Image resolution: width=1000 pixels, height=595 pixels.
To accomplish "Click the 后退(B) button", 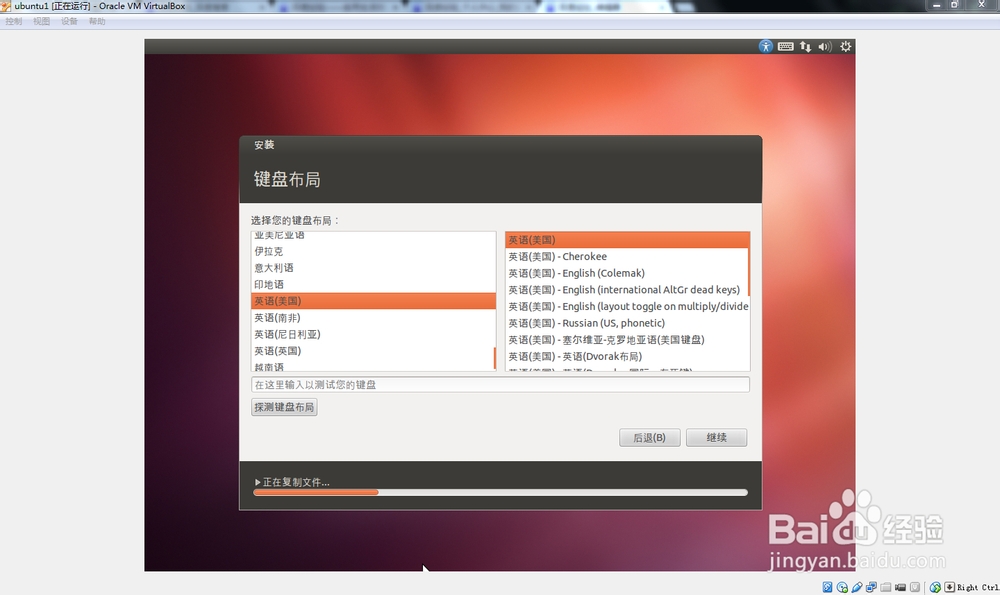I will point(649,437).
